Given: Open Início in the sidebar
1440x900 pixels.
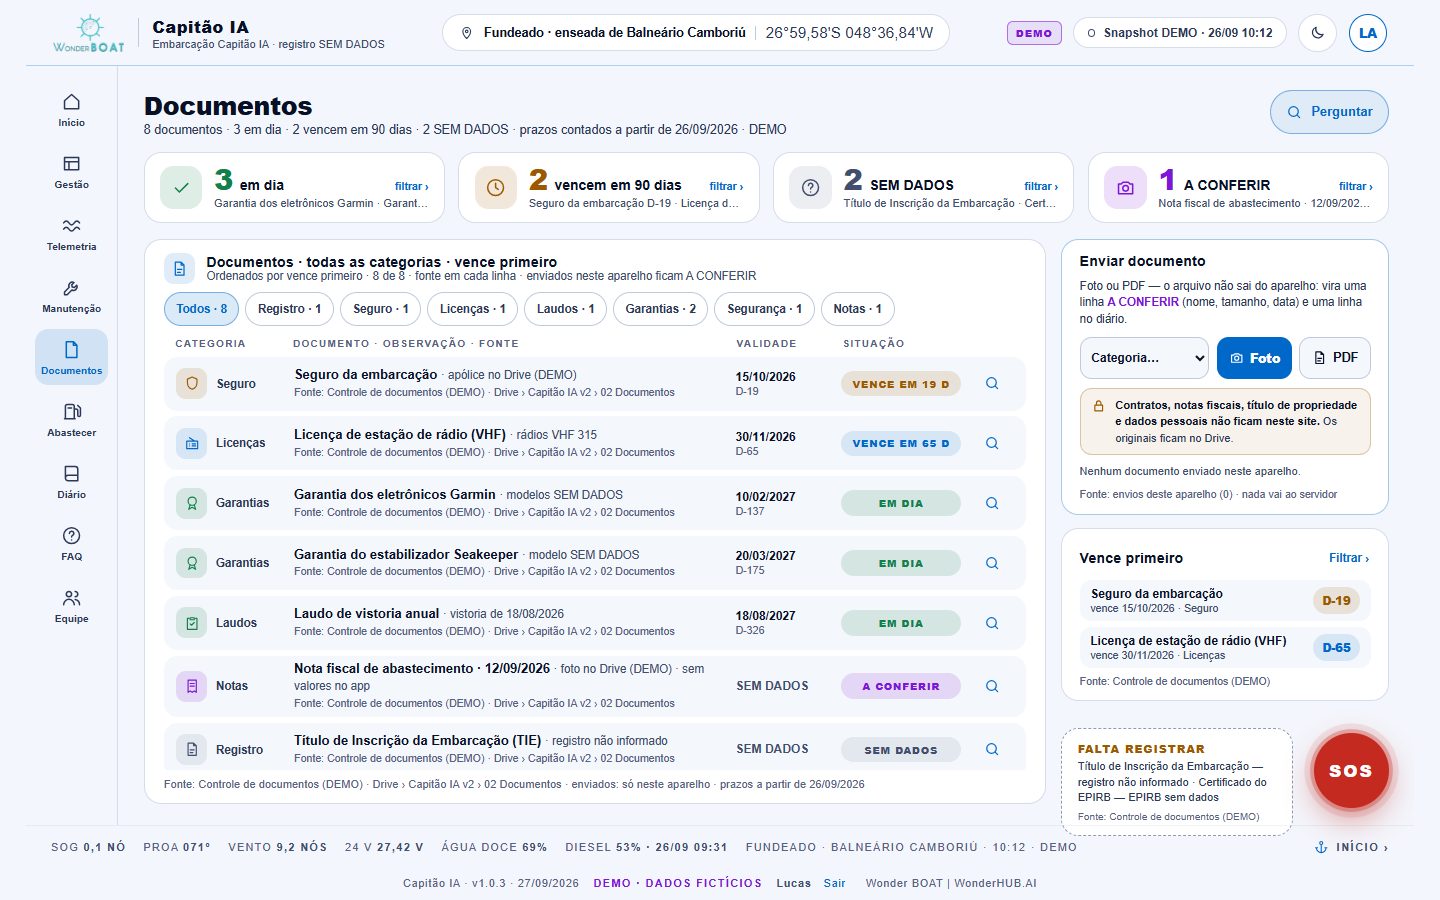Looking at the screenshot, I should [71, 110].
